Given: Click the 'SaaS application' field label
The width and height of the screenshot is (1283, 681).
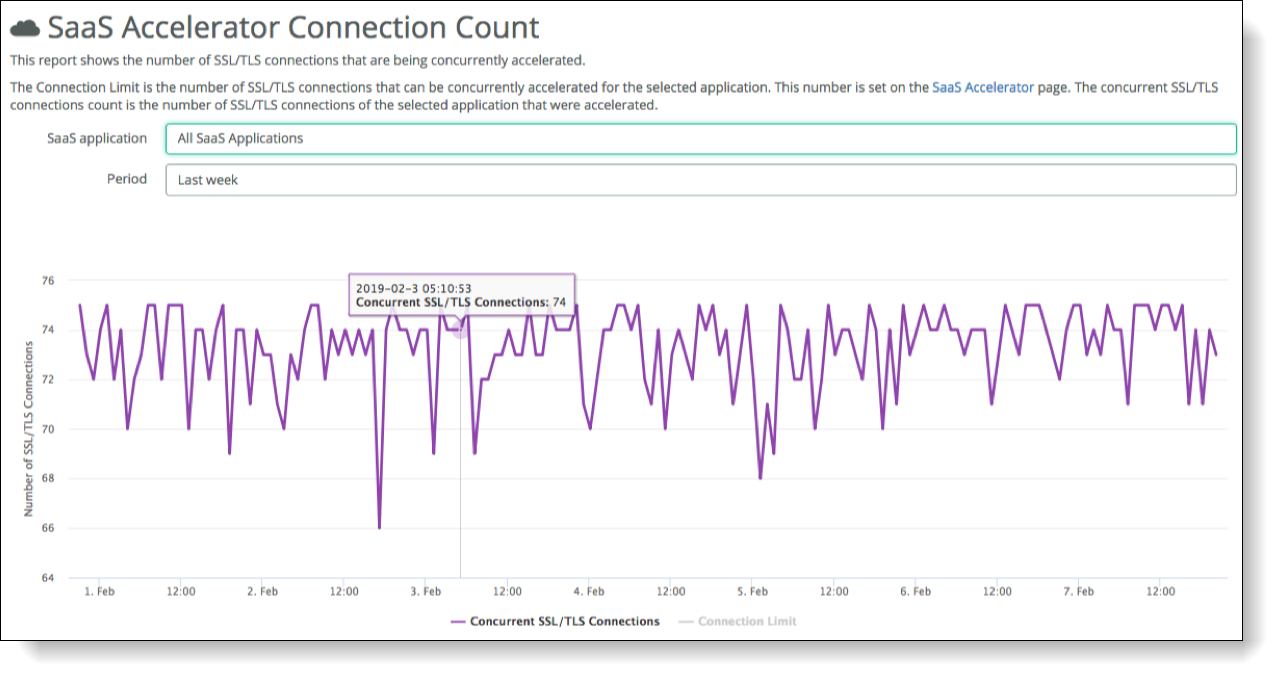Looking at the screenshot, I should pos(97,138).
